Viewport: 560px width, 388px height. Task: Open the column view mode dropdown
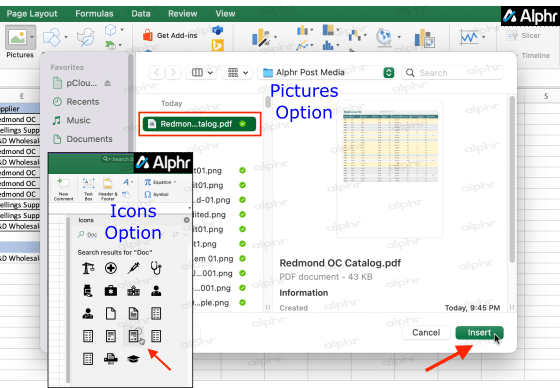tap(202, 73)
